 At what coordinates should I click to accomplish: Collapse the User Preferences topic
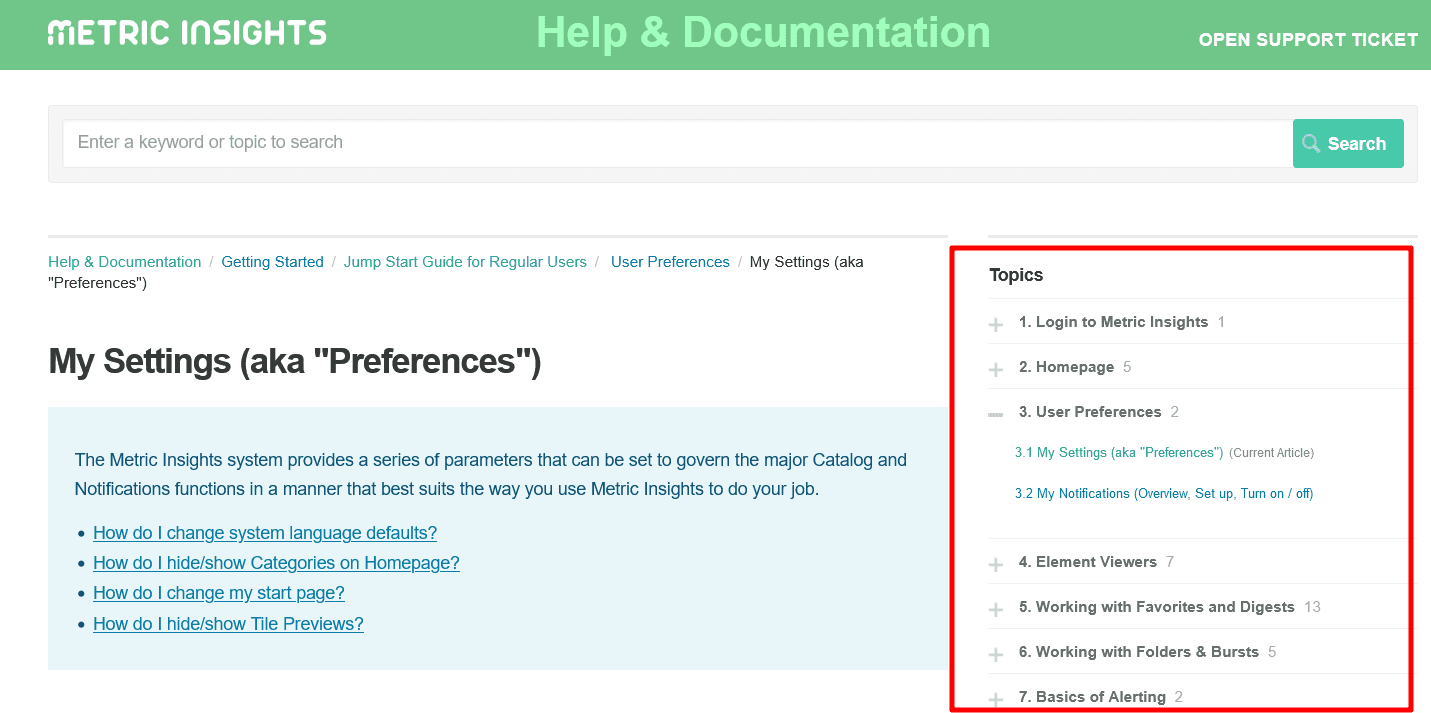[996, 413]
